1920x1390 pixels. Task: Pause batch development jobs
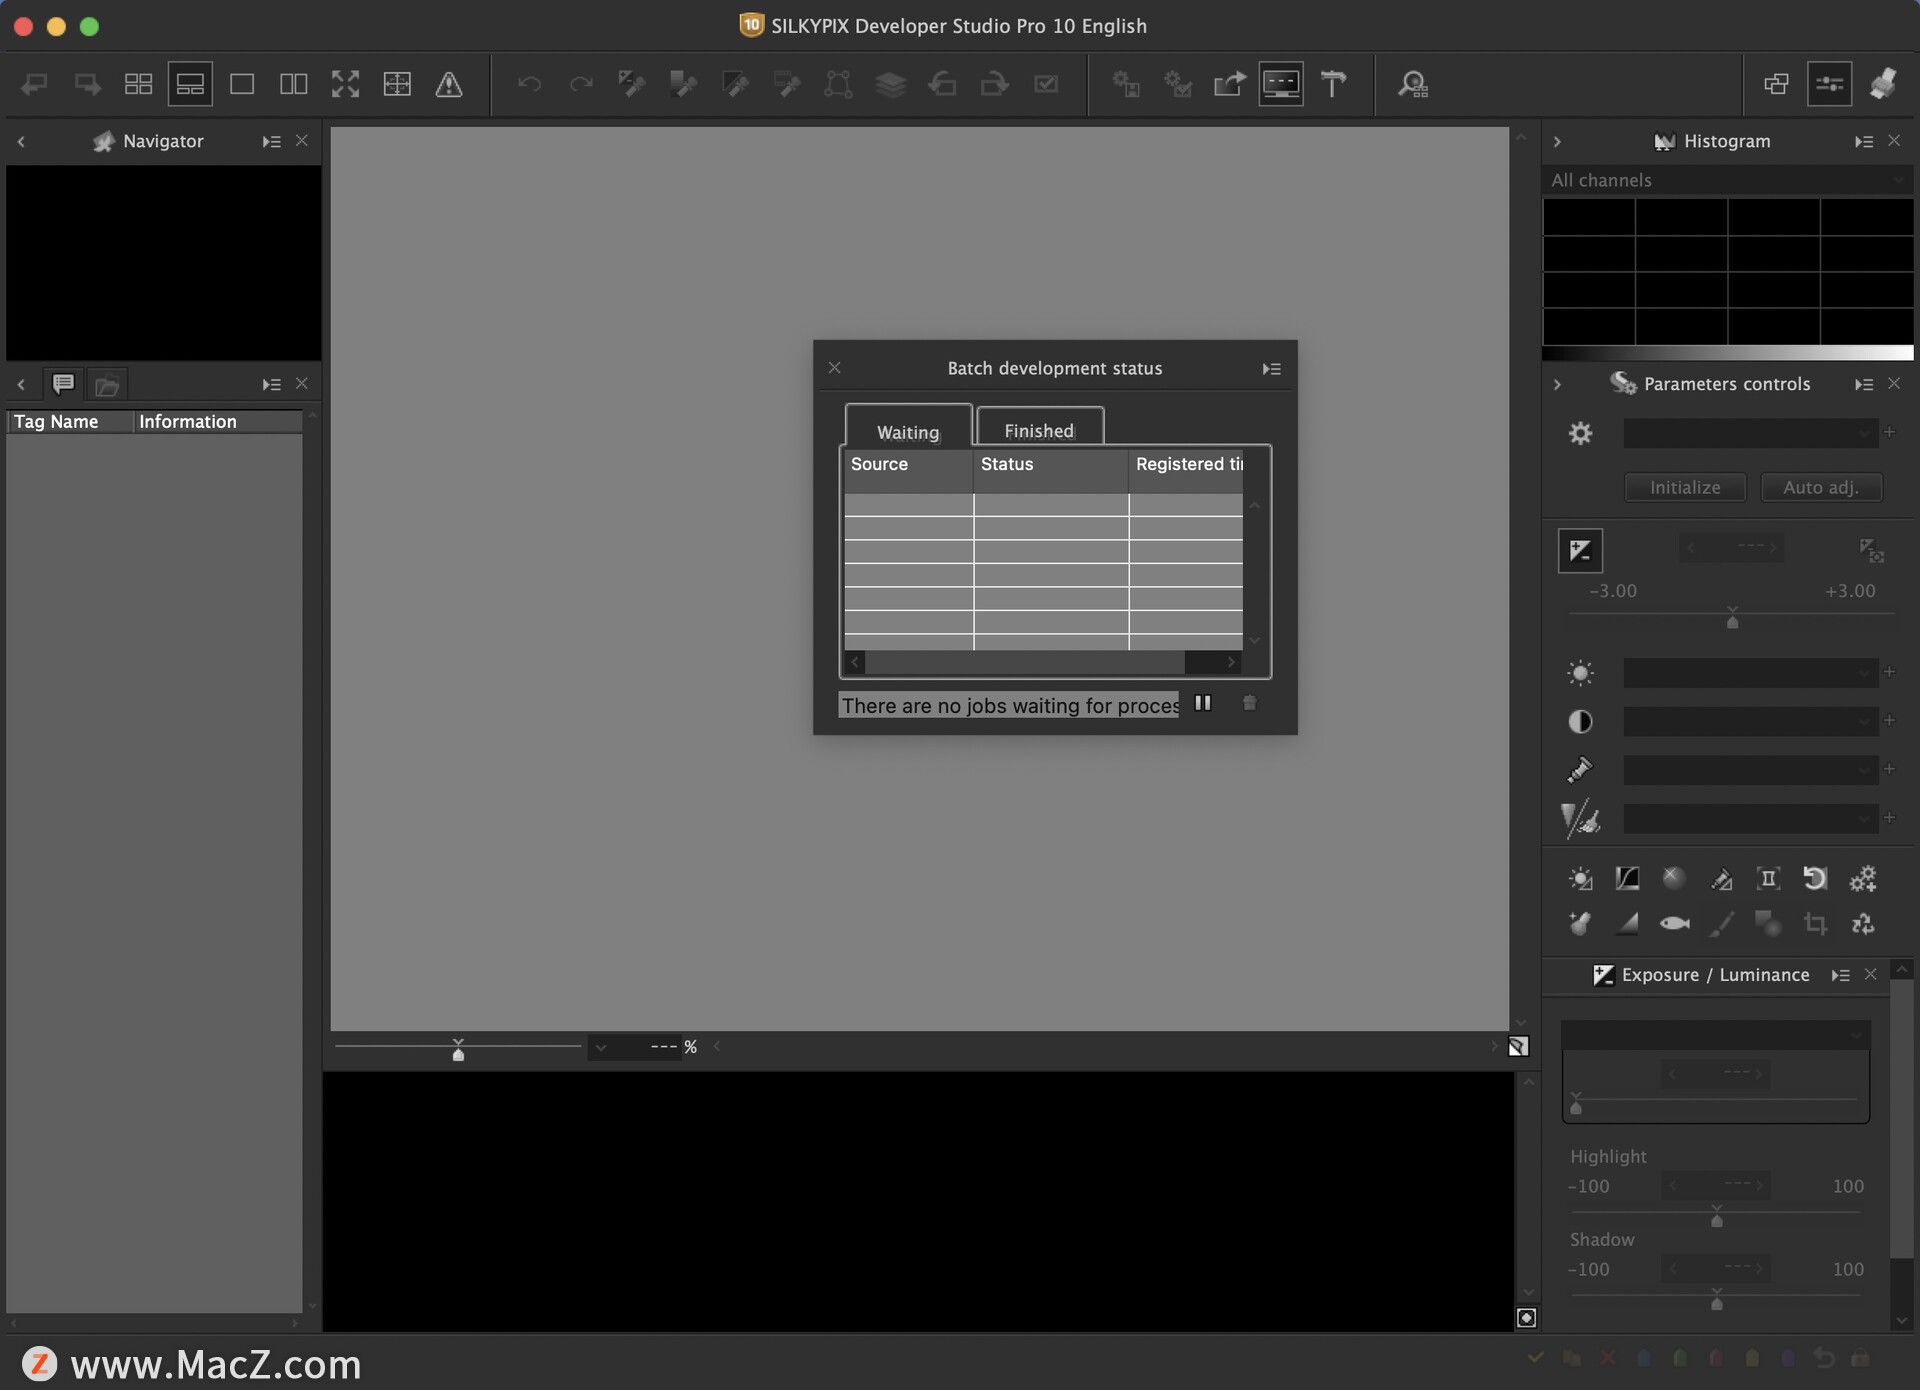click(x=1203, y=703)
